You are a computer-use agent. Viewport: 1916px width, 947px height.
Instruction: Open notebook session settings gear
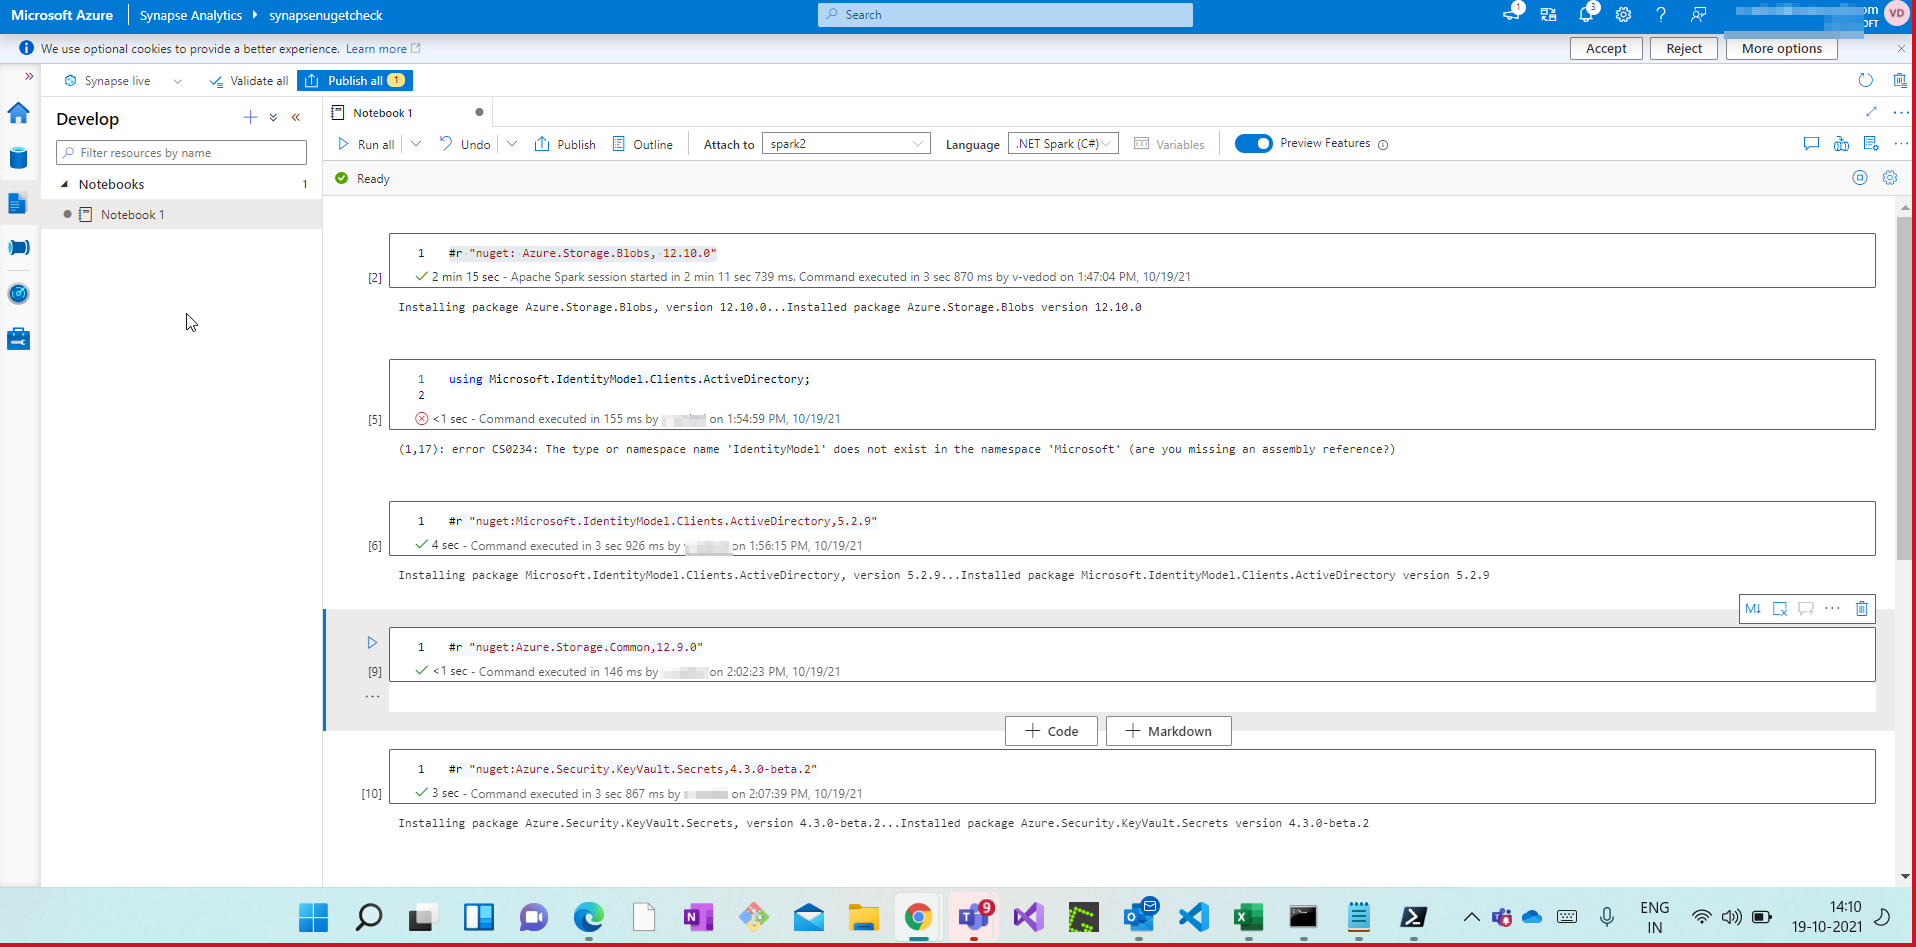coord(1890,178)
